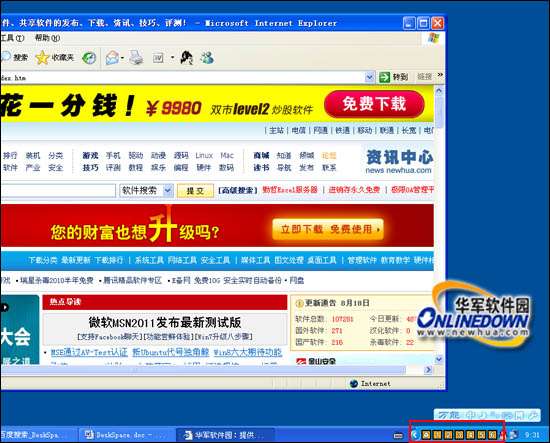The height and width of the screenshot is (443, 550).
Task: Click the vertical scrollbar down arrow
Action: coord(439,360)
